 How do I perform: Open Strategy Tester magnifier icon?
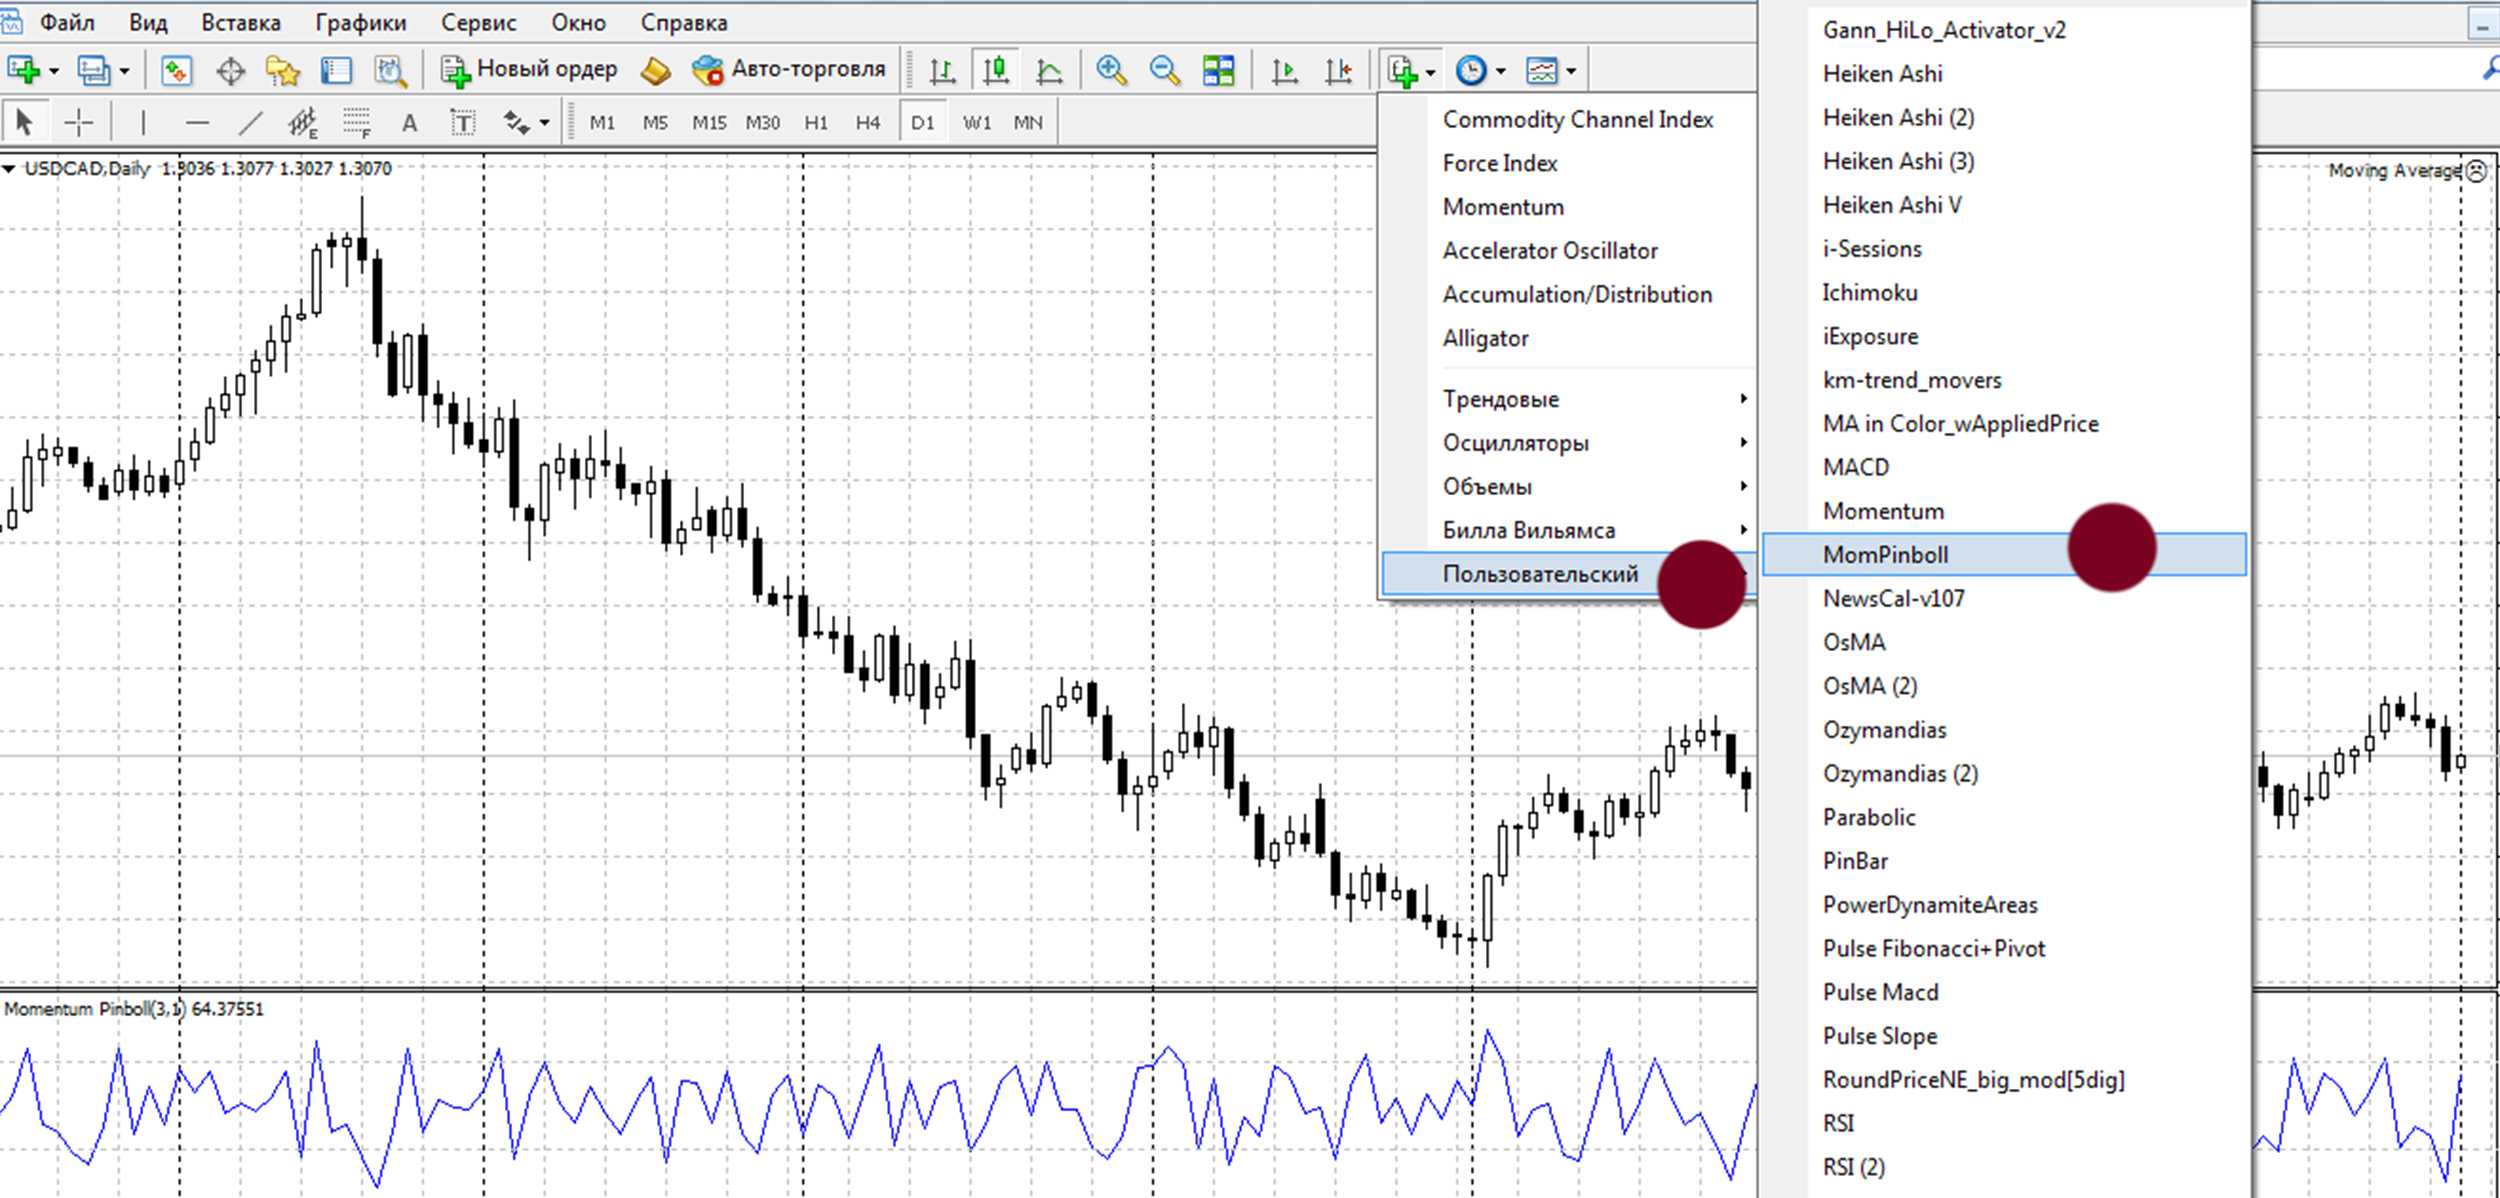click(x=390, y=70)
